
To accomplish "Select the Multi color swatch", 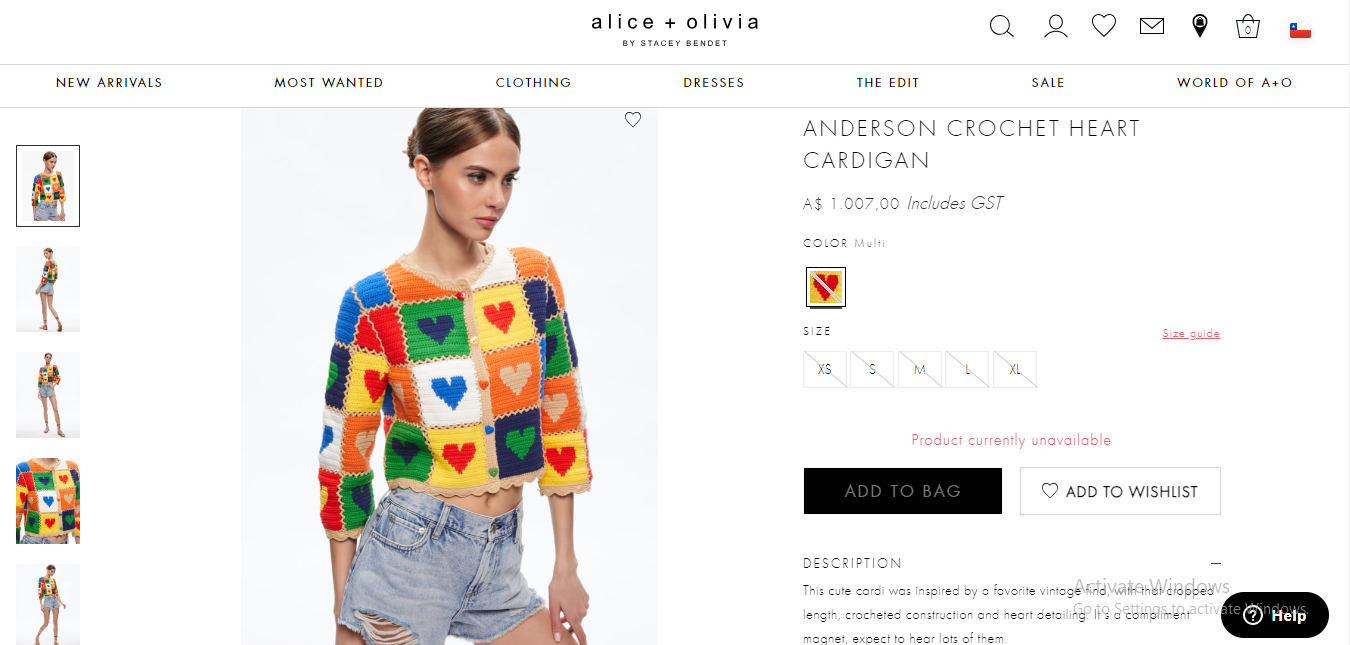I will click(x=826, y=287).
